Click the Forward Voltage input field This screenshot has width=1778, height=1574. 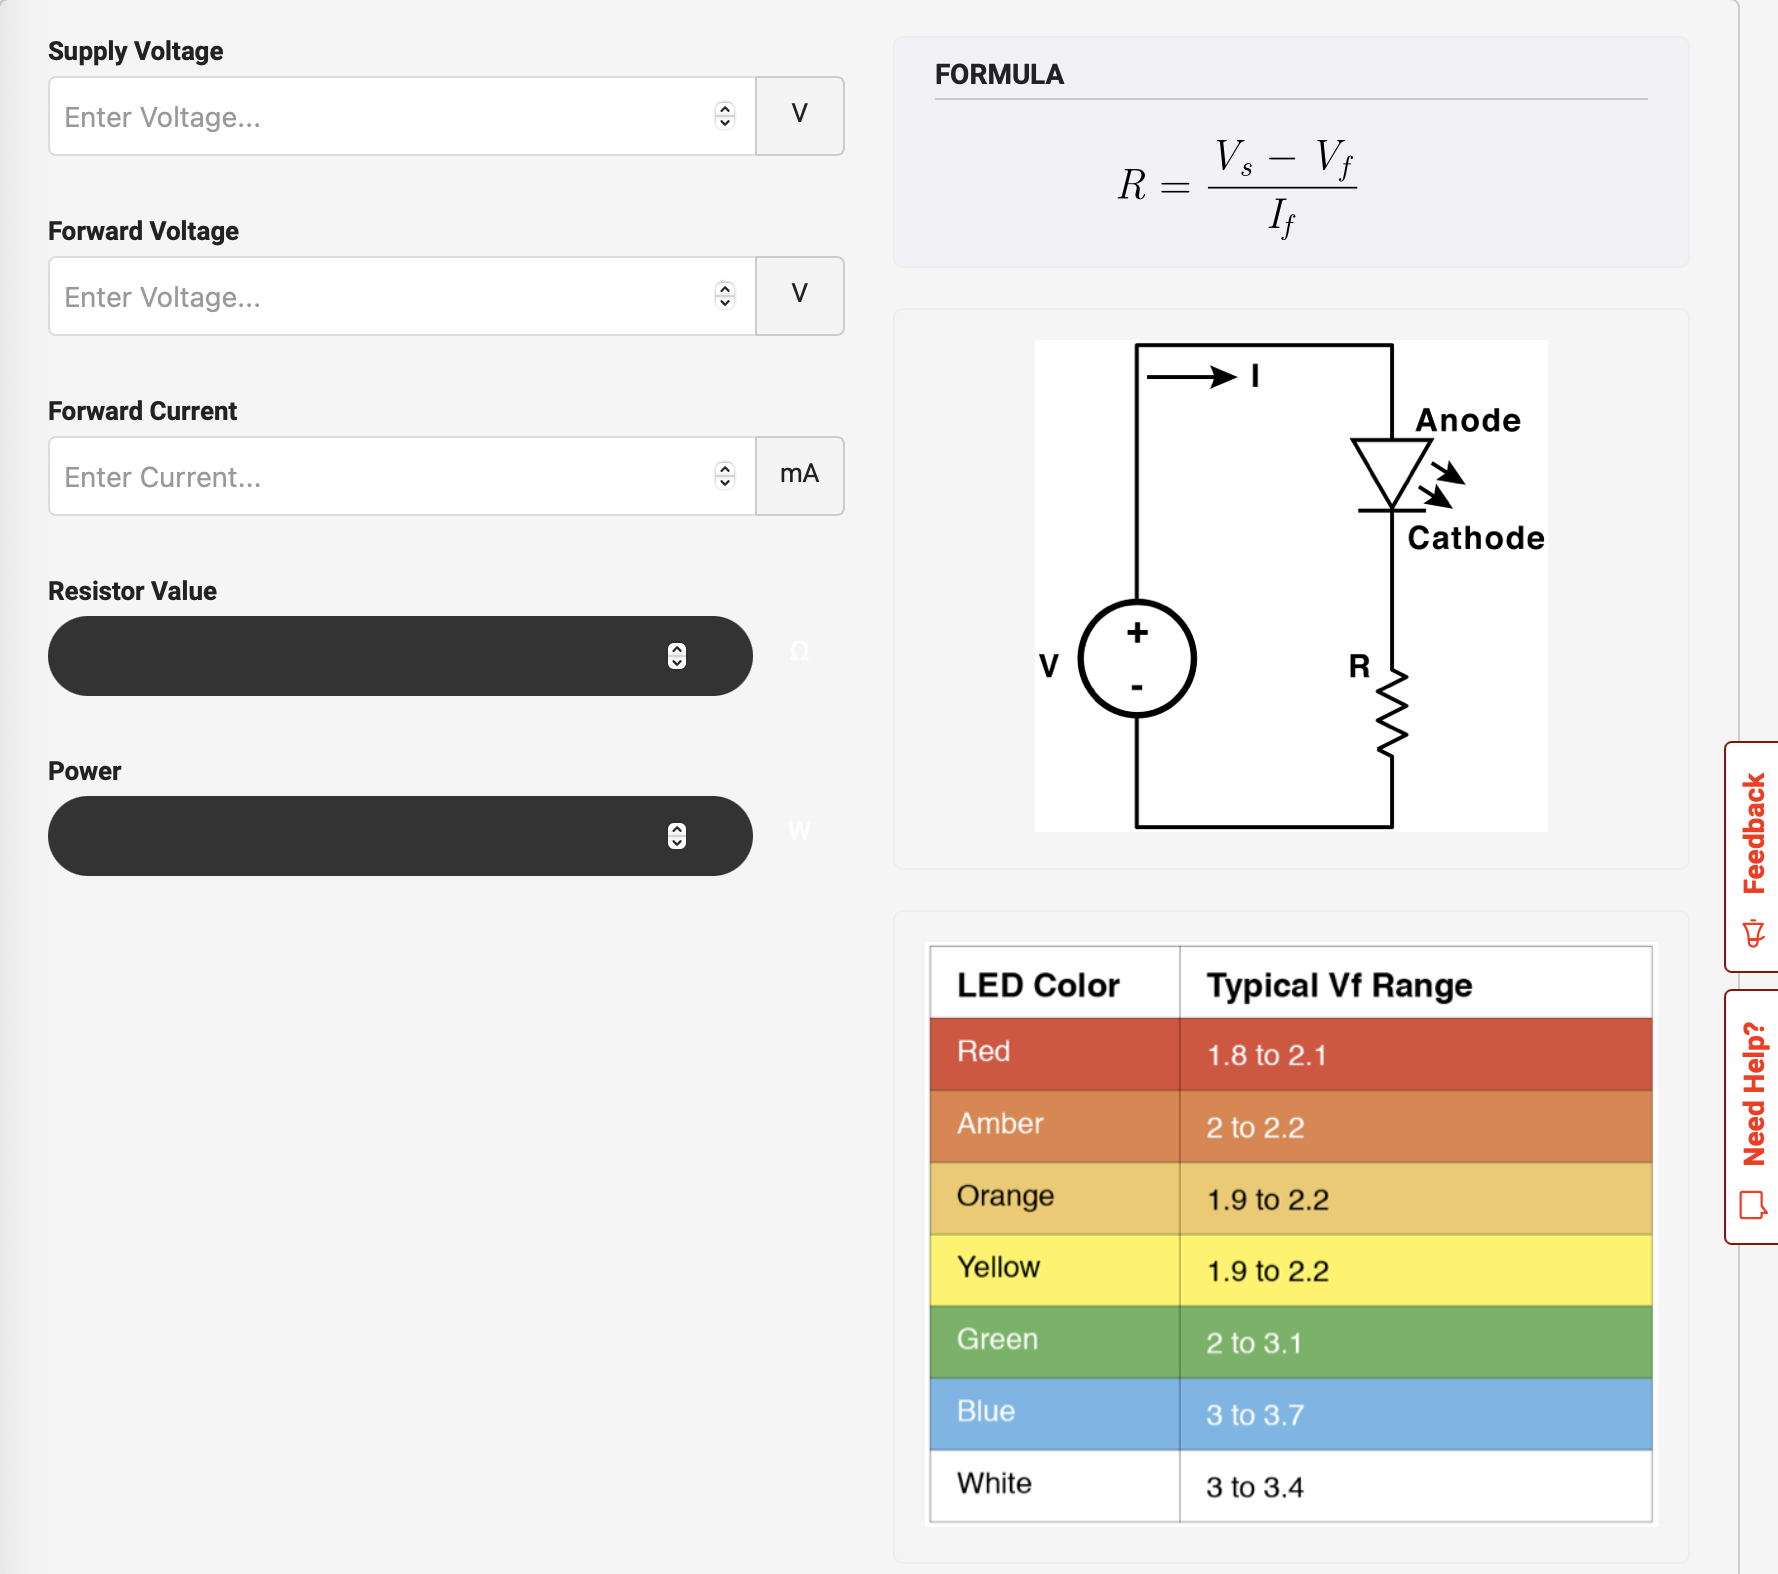pyautogui.click(x=402, y=296)
